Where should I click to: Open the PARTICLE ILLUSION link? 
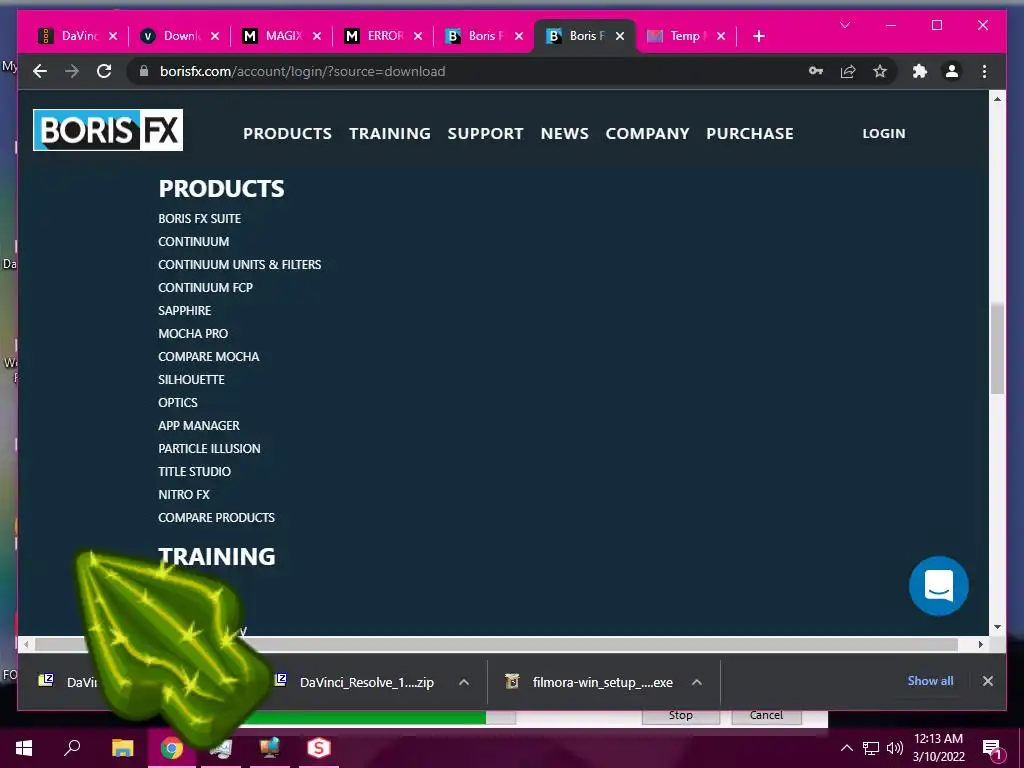209,449
